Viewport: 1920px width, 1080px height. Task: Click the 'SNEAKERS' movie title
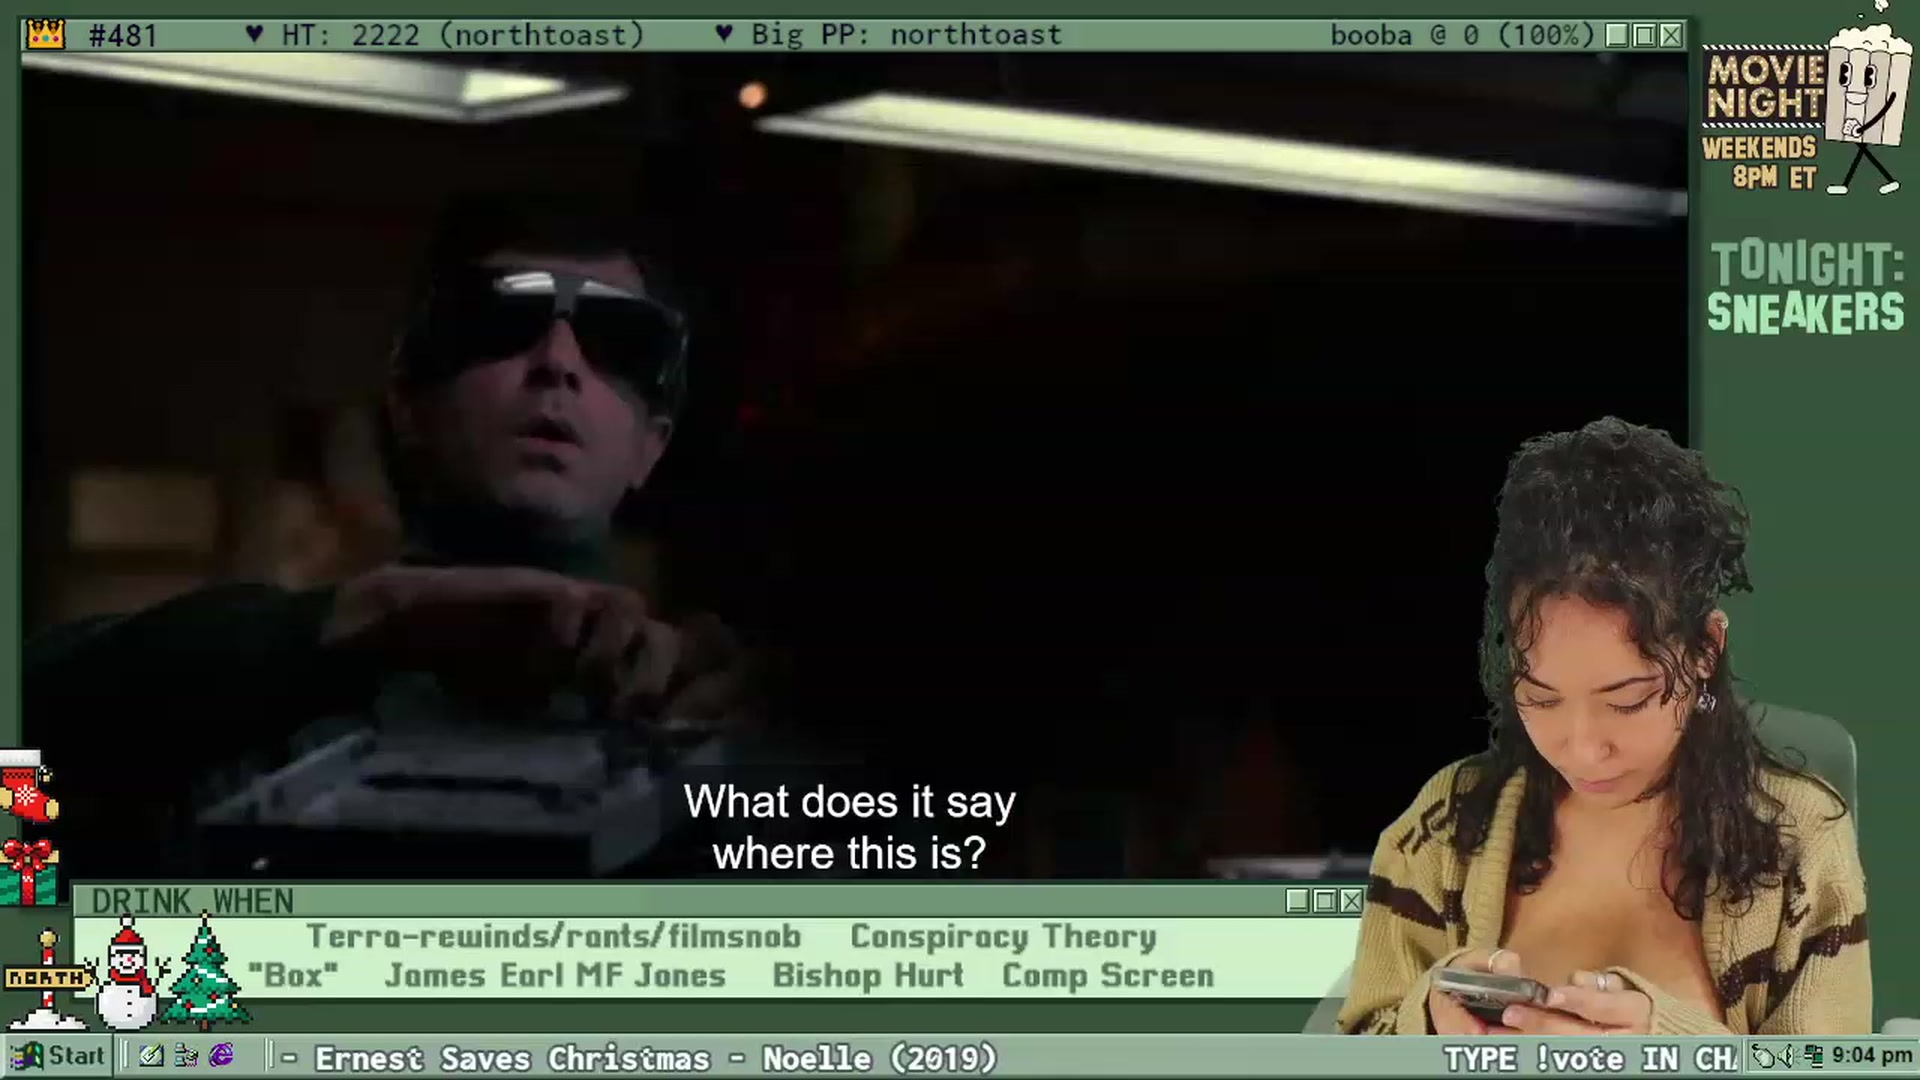1806,312
